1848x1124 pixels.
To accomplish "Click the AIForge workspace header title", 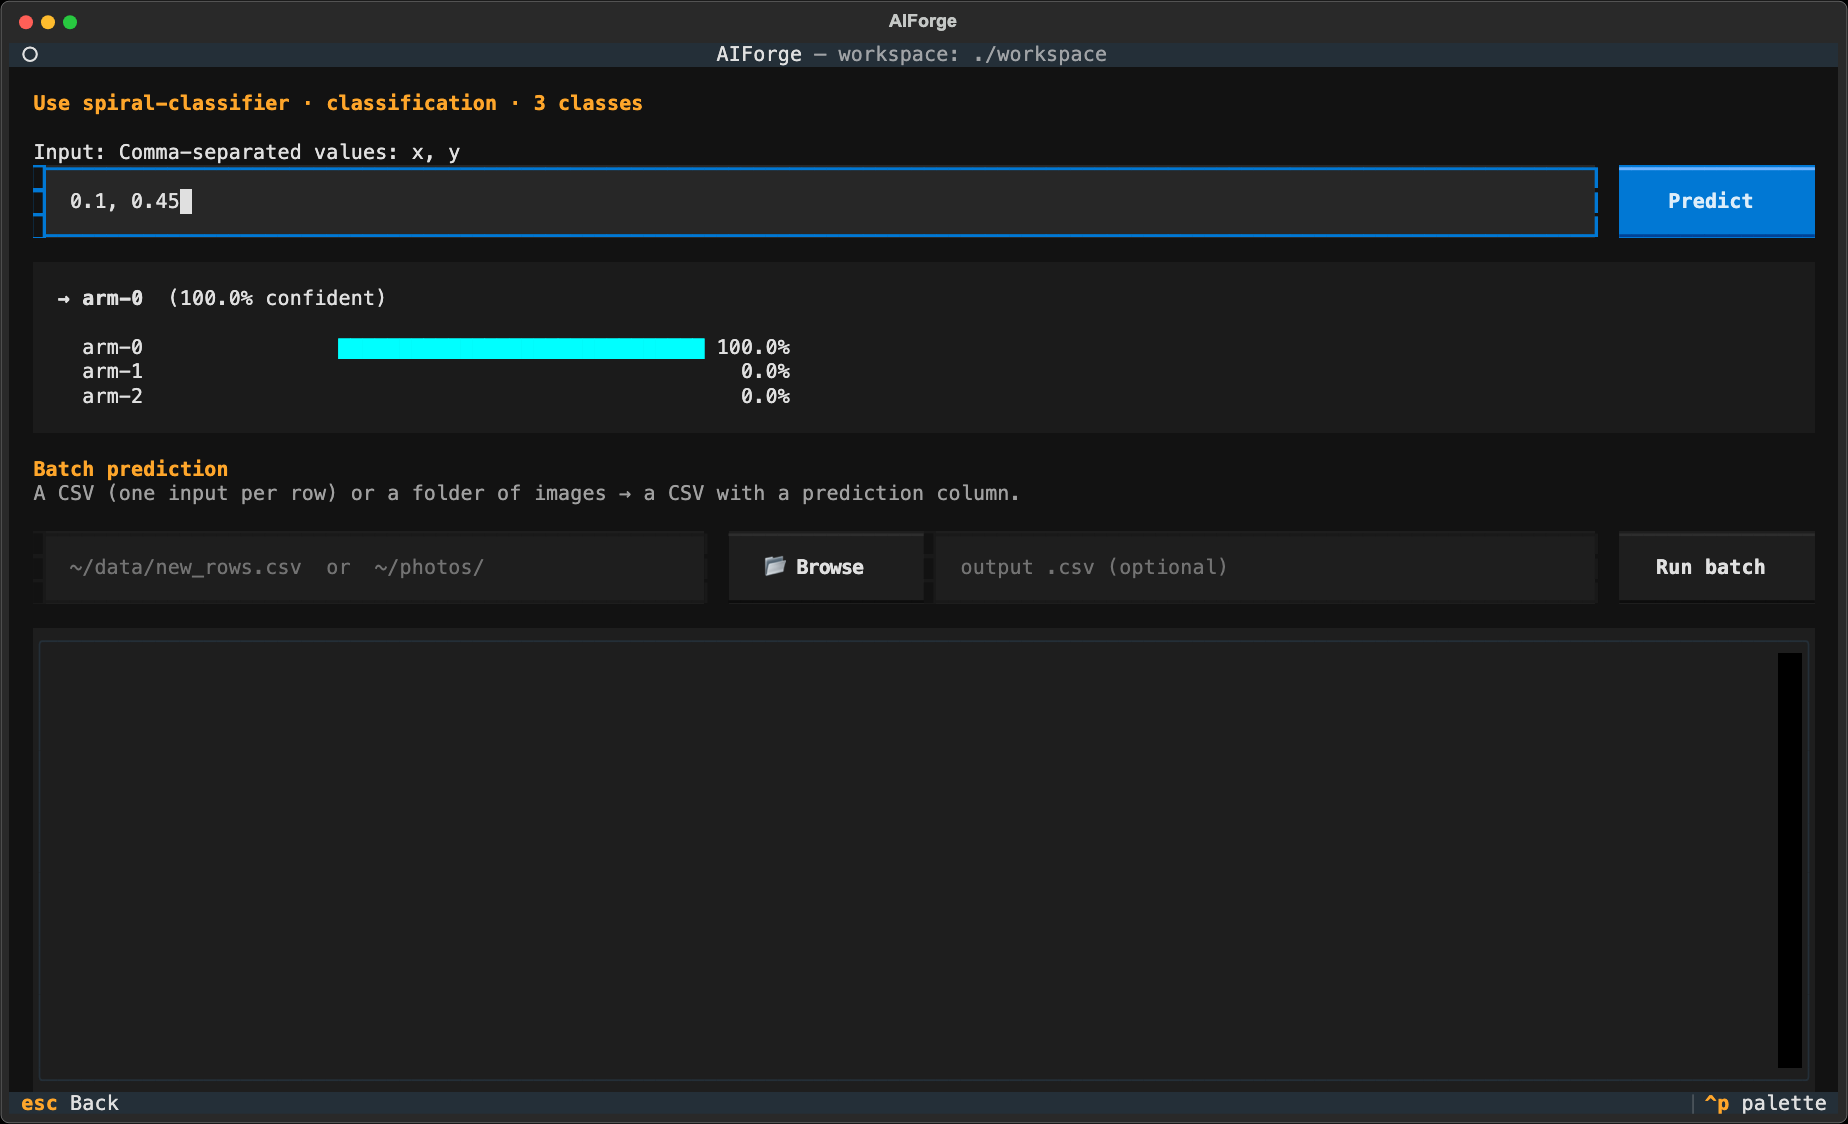I will (x=911, y=54).
